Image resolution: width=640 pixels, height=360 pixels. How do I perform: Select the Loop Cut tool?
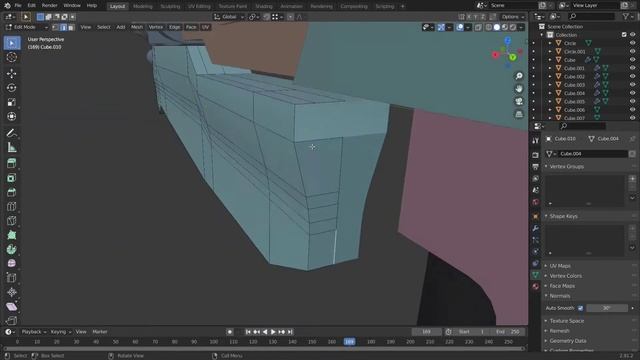[11, 207]
